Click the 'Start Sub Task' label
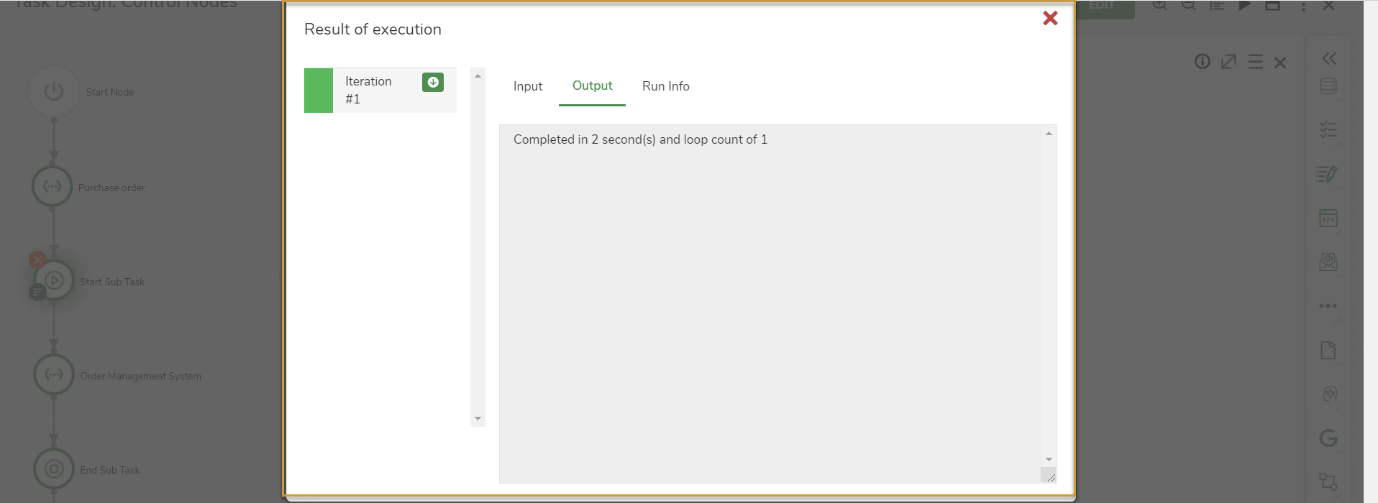Screen dimensions: 1378x503 click(x=112, y=282)
